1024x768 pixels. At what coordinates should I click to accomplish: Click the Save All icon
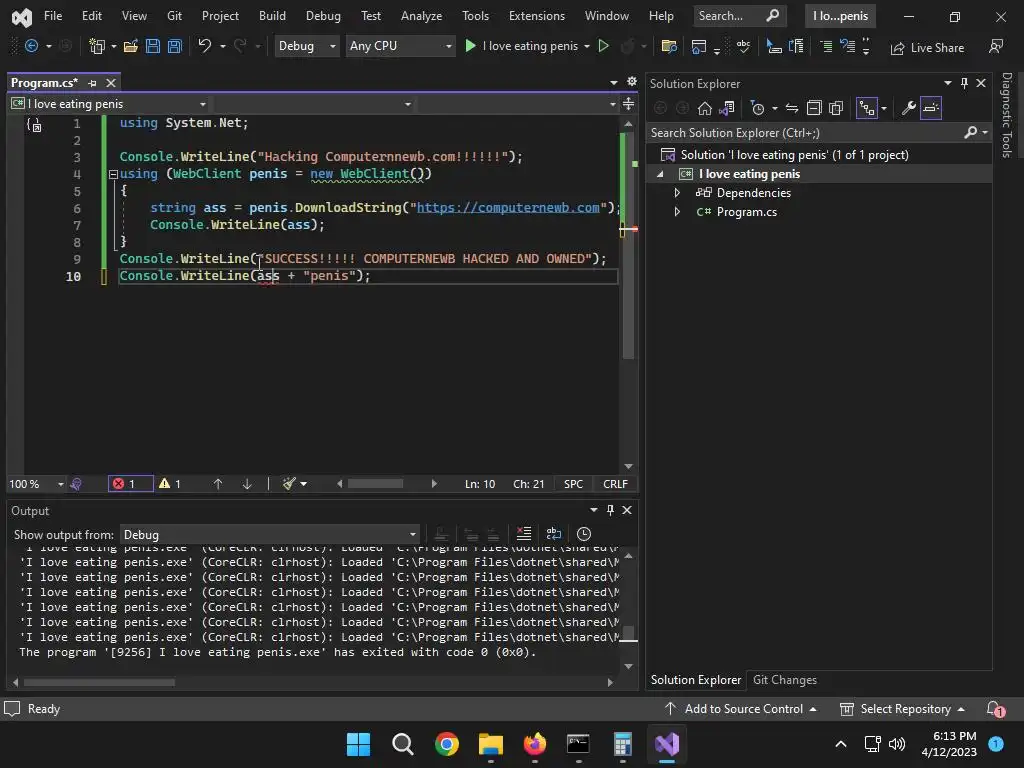point(175,46)
